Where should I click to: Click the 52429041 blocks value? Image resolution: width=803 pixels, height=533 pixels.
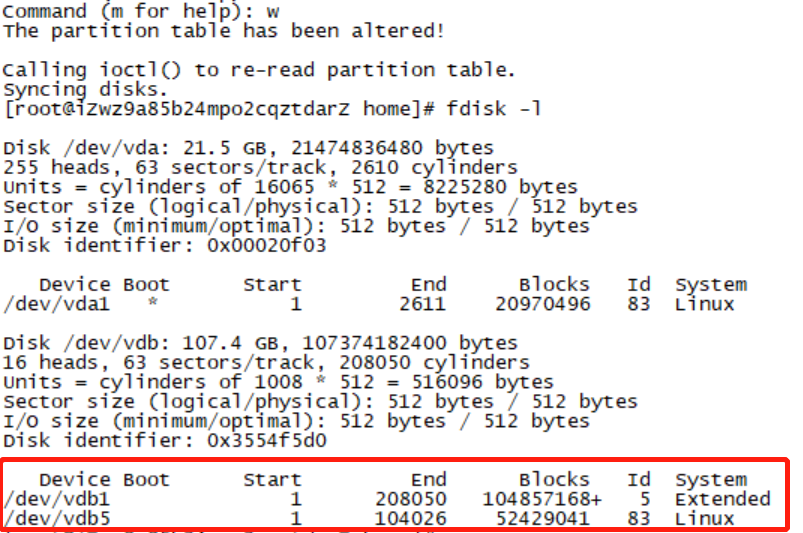(542, 519)
